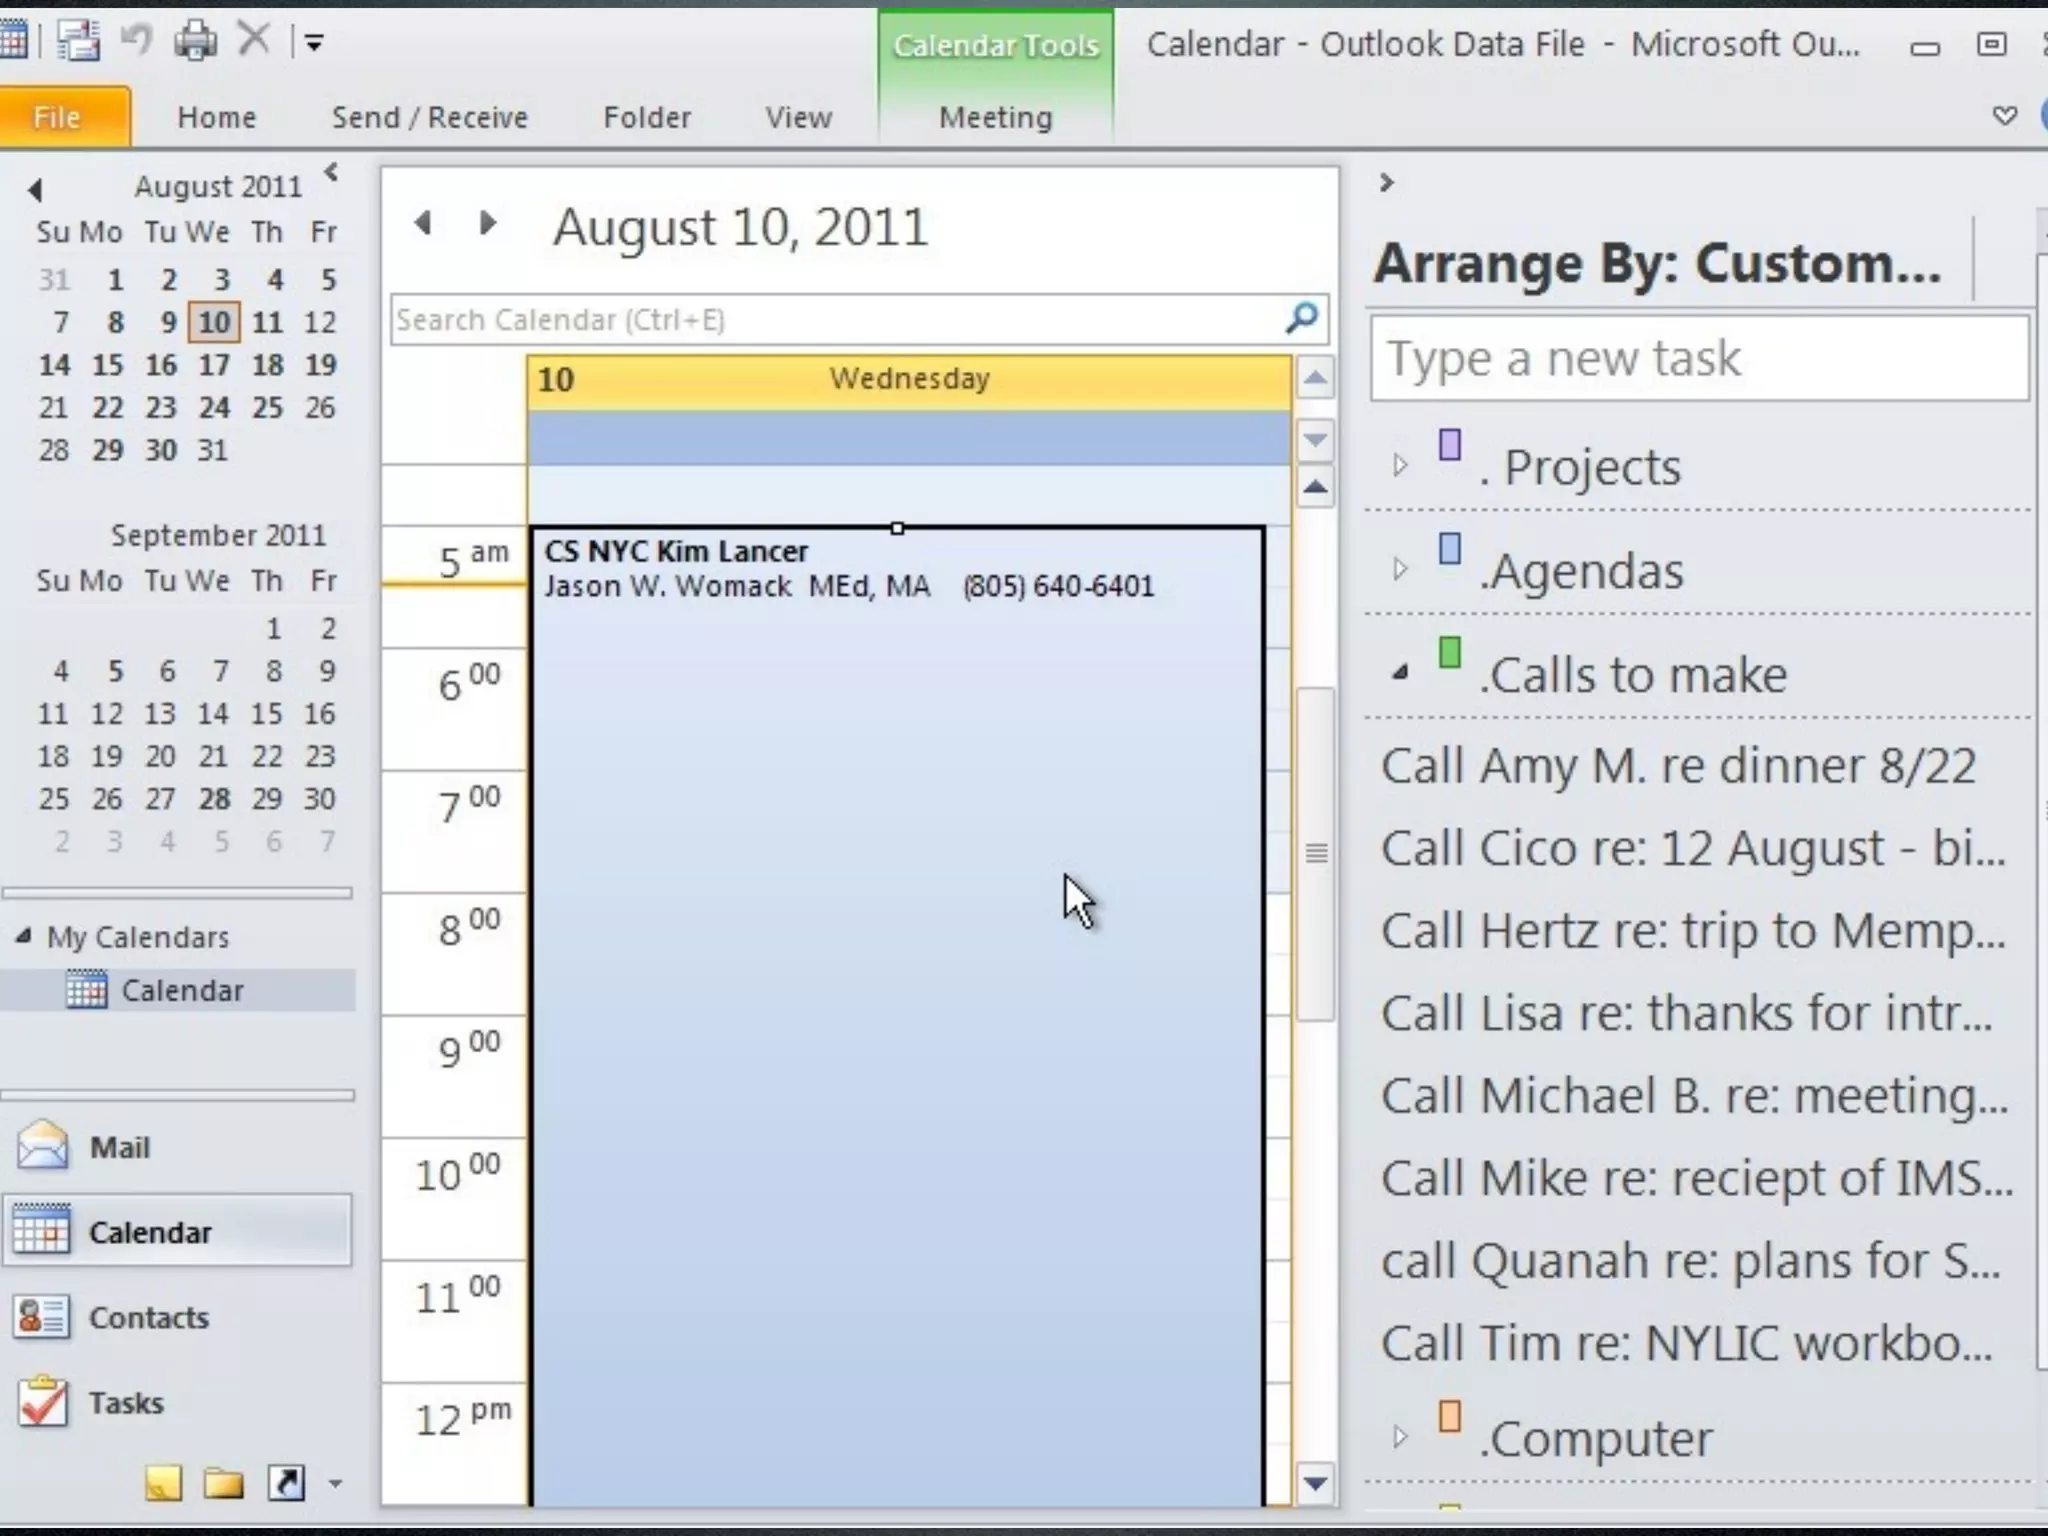Click the Folder List icon at bottom
Image resolution: width=2048 pixels, height=1536 pixels.
pyautogui.click(x=223, y=1483)
